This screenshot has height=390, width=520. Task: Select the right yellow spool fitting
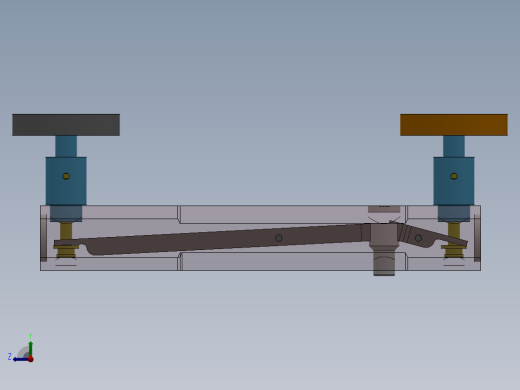coord(454,251)
